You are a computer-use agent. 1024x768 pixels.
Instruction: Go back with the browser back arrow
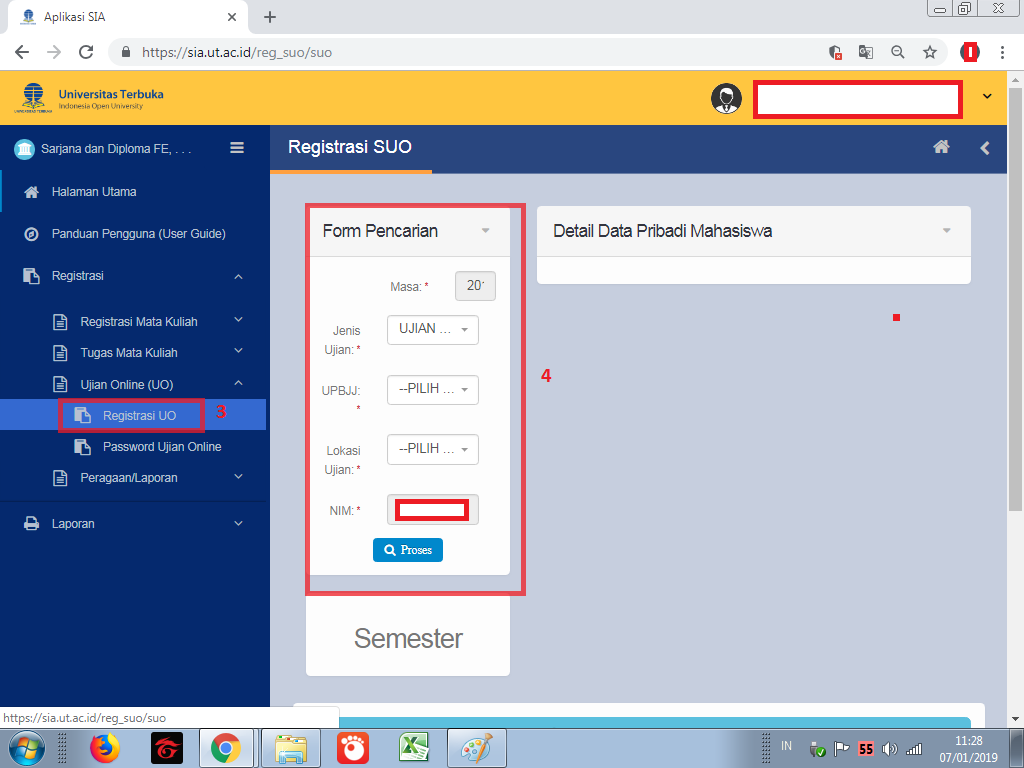point(22,52)
